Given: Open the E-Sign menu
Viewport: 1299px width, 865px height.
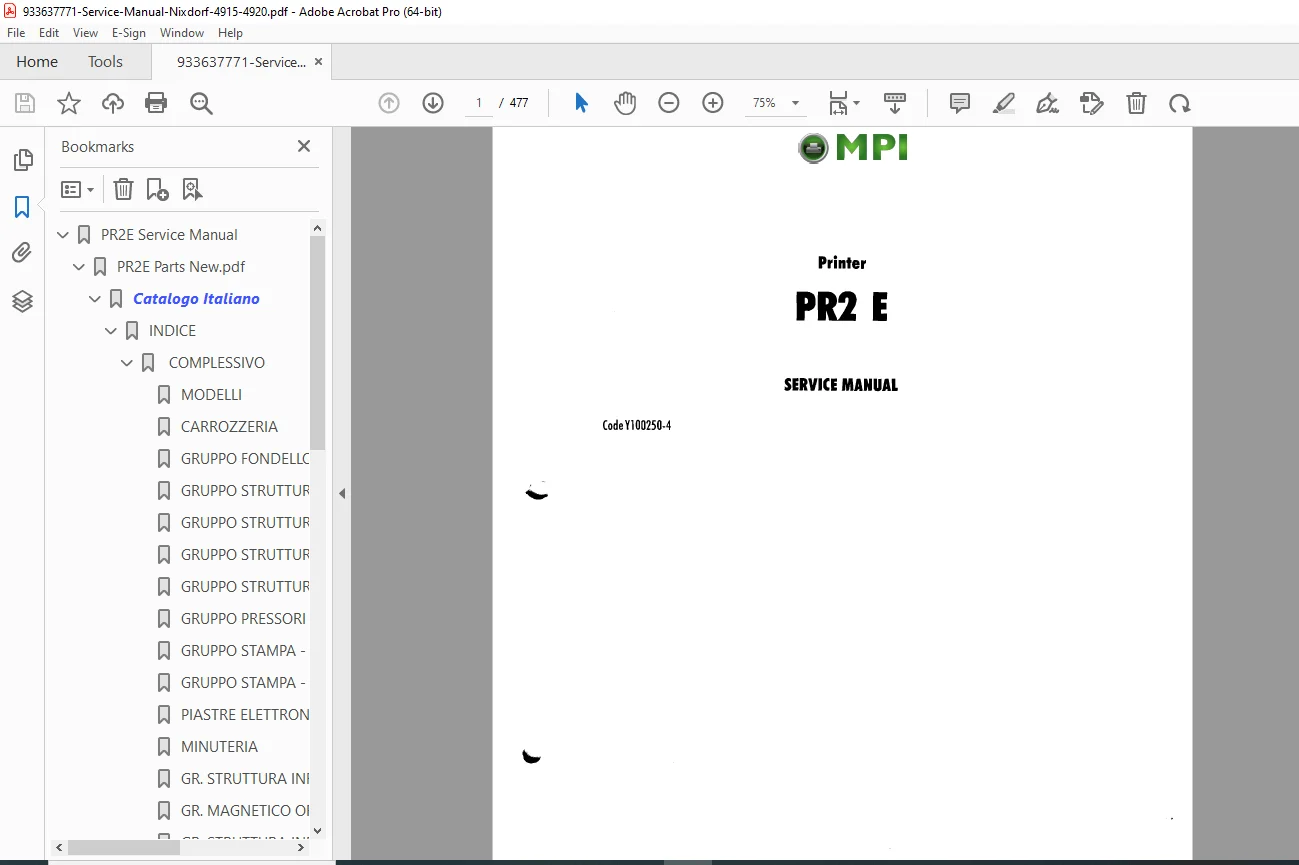Looking at the screenshot, I should pos(129,33).
